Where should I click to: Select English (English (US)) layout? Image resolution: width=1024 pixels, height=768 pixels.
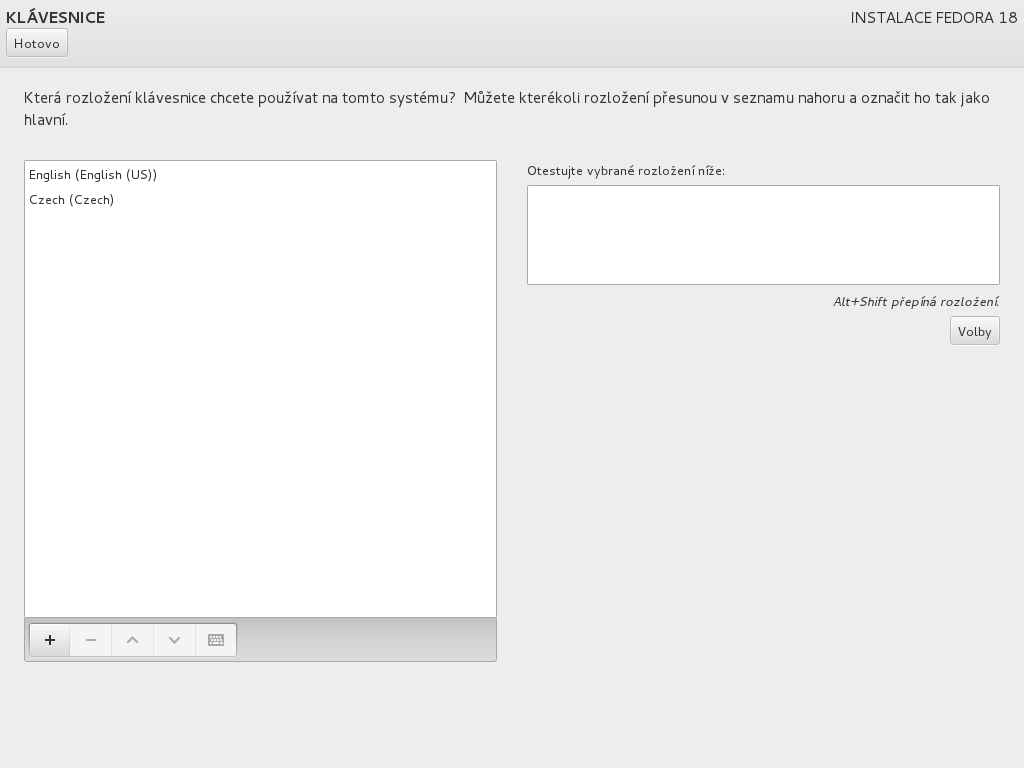pyautogui.click(x=93, y=175)
